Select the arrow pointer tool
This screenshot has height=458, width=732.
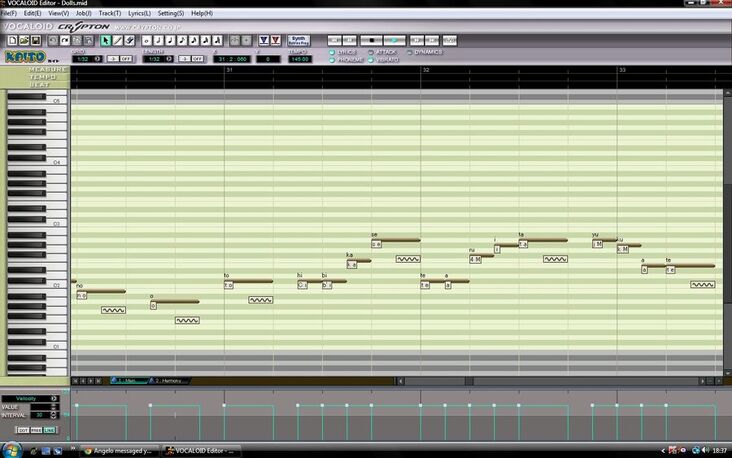pos(106,41)
